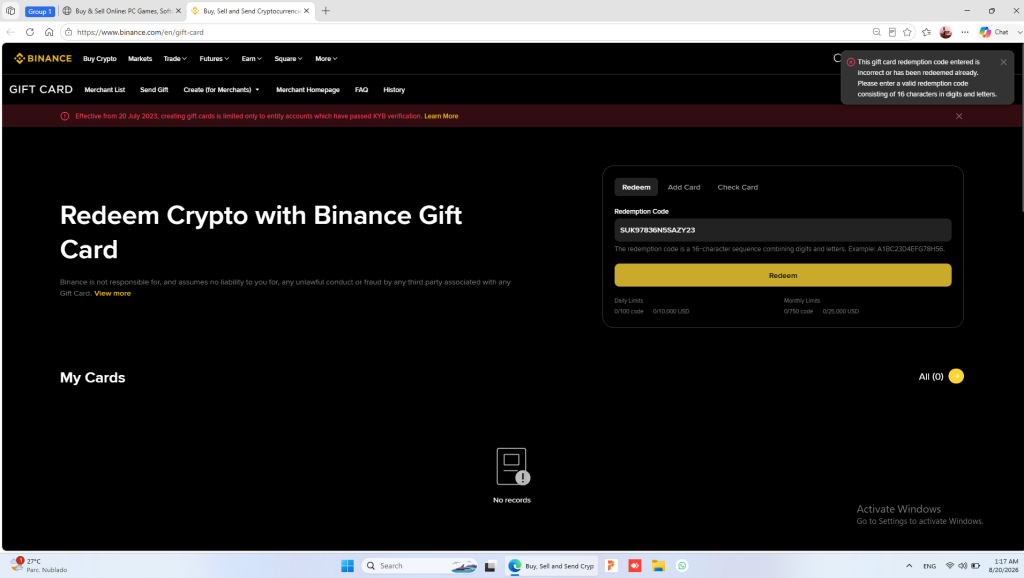1024x578 pixels.
Task: Dismiss the redemption error notification
Action: tap(1003, 62)
